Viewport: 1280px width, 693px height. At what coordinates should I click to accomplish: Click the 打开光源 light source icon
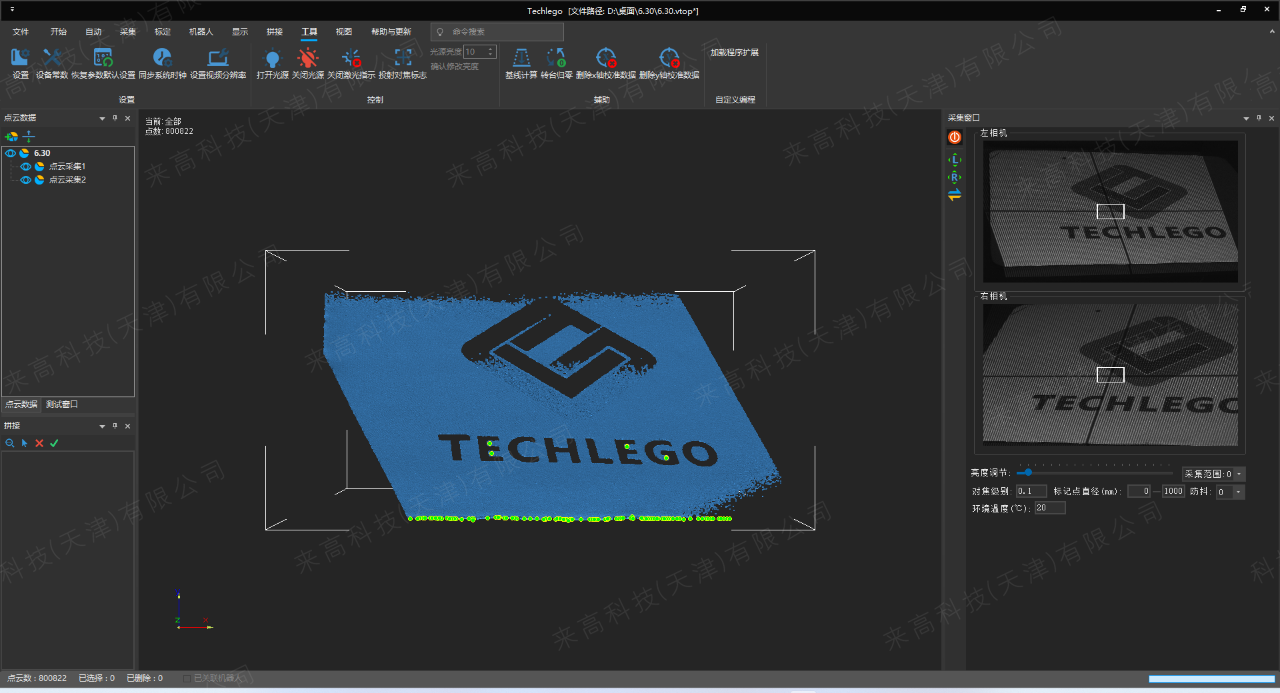[x=272, y=59]
